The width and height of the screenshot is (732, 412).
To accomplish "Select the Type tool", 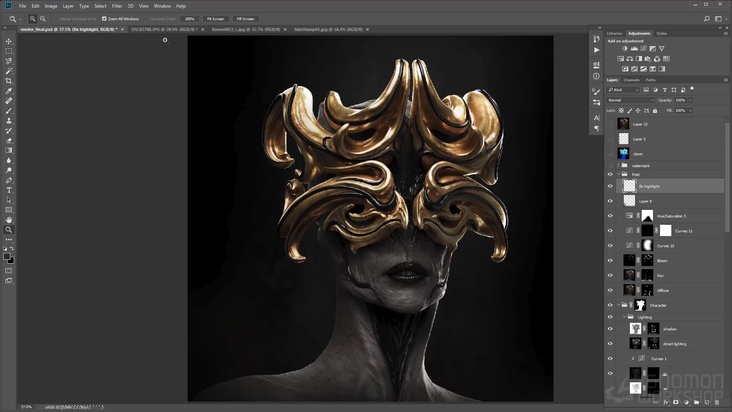I will click(x=9, y=190).
